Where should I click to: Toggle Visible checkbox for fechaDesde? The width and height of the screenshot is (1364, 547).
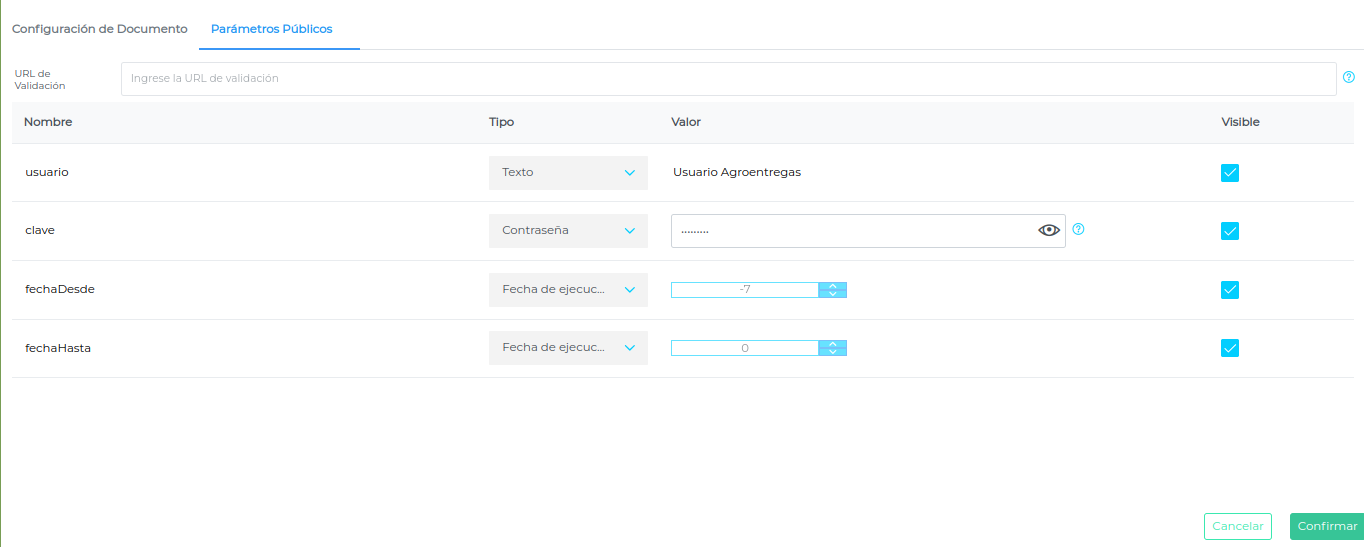pos(1230,290)
